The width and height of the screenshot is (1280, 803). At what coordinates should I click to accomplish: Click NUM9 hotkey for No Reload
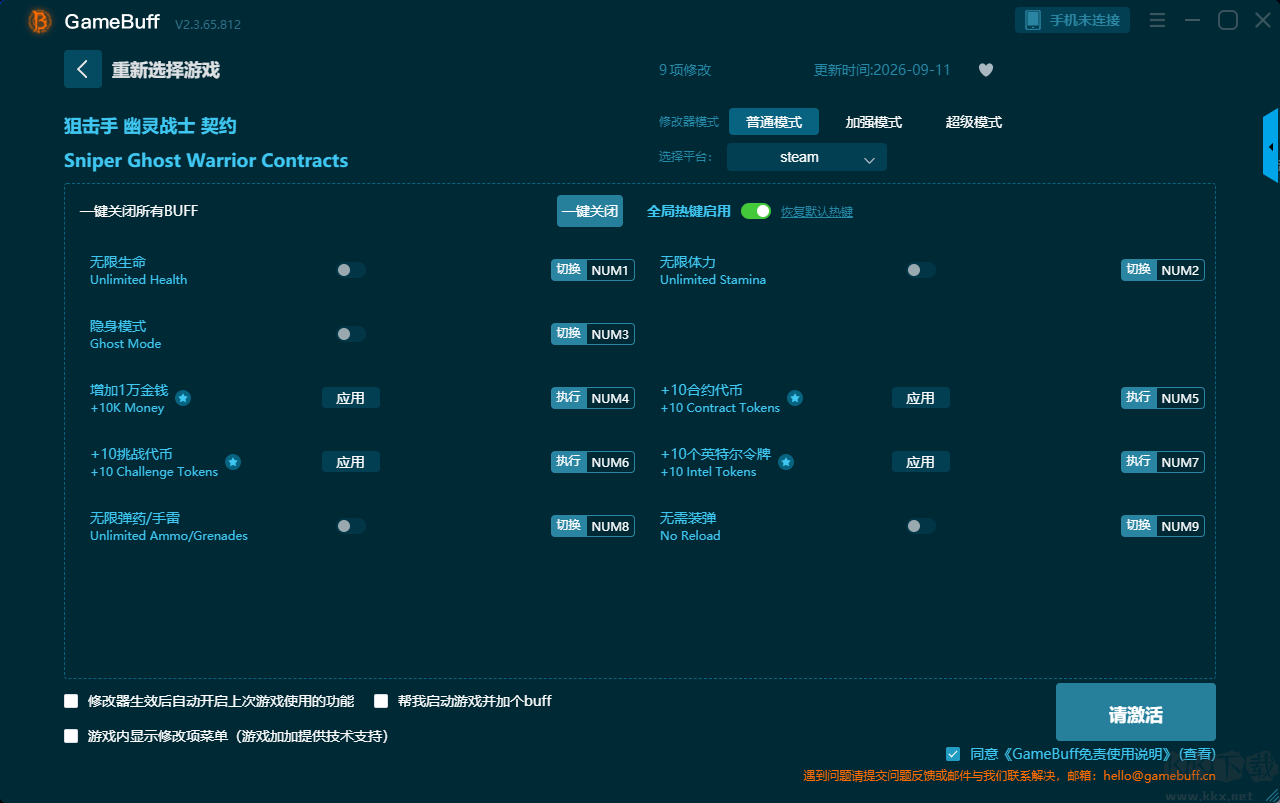pos(1163,526)
